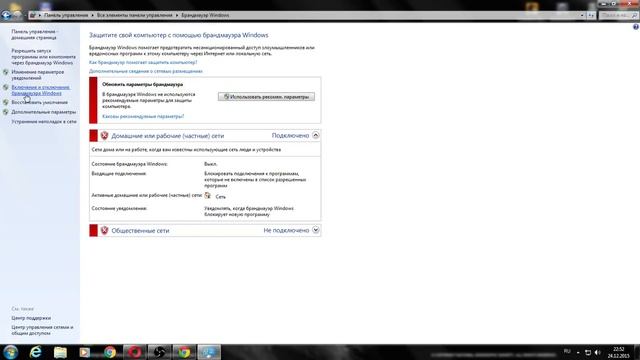Click the Состояние уведомления label
This screenshot has height=360, width=640.
[119, 208]
